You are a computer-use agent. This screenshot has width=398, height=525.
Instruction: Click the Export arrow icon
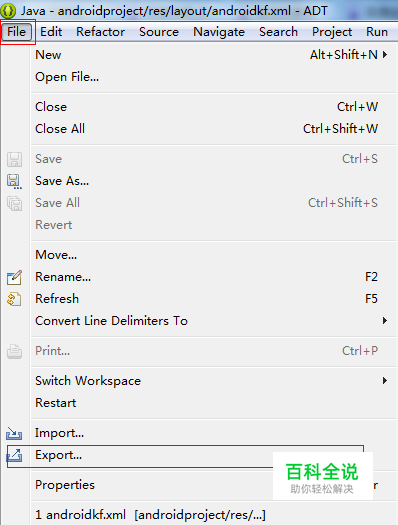[14, 455]
